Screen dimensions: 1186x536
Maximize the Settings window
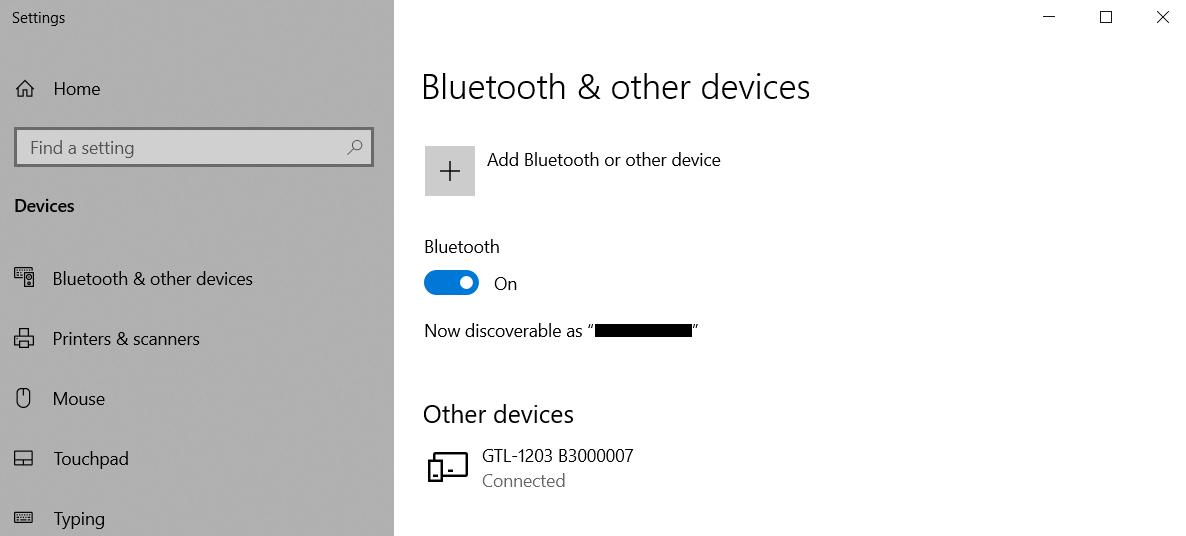coord(1106,17)
